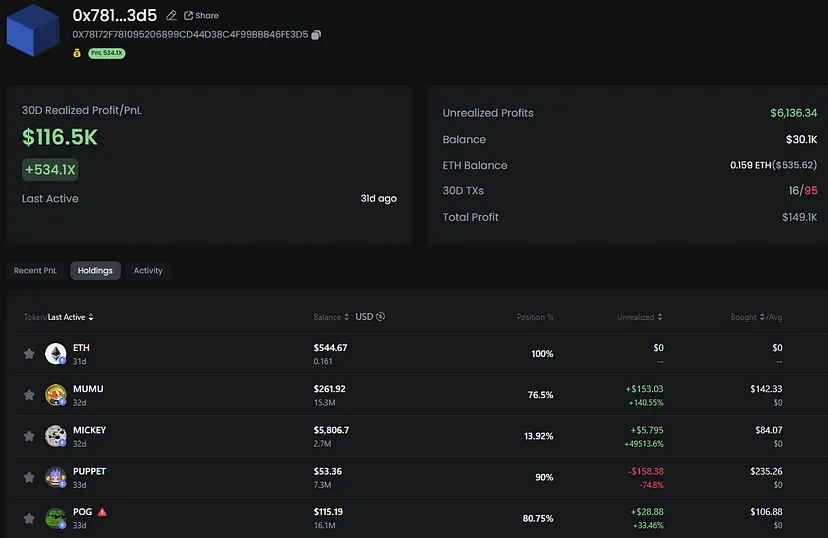The height and width of the screenshot is (538, 828).
Task: Switch to the Recent PnL tab
Action: (x=36, y=270)
